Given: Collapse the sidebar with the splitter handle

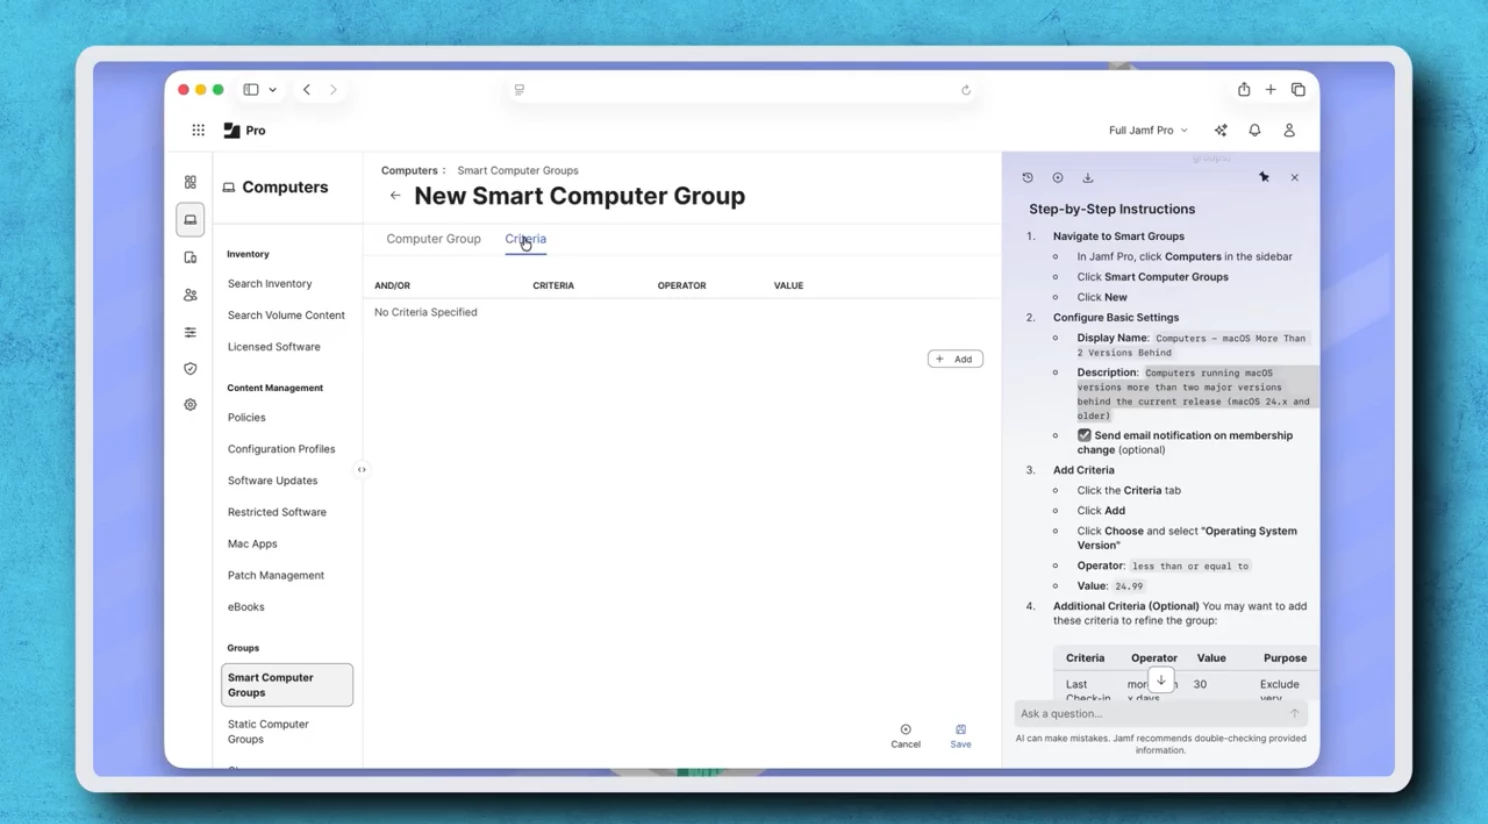Looking at the screenshot, I should coord(362,469).
